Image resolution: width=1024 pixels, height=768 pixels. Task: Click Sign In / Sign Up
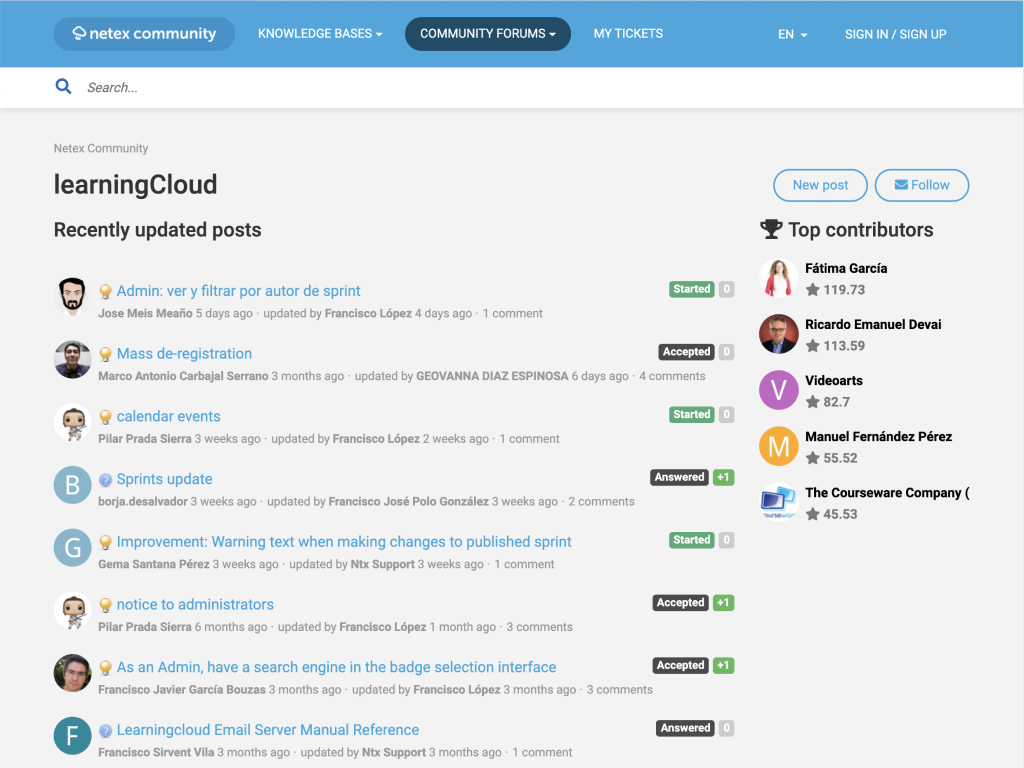[895, 35]
